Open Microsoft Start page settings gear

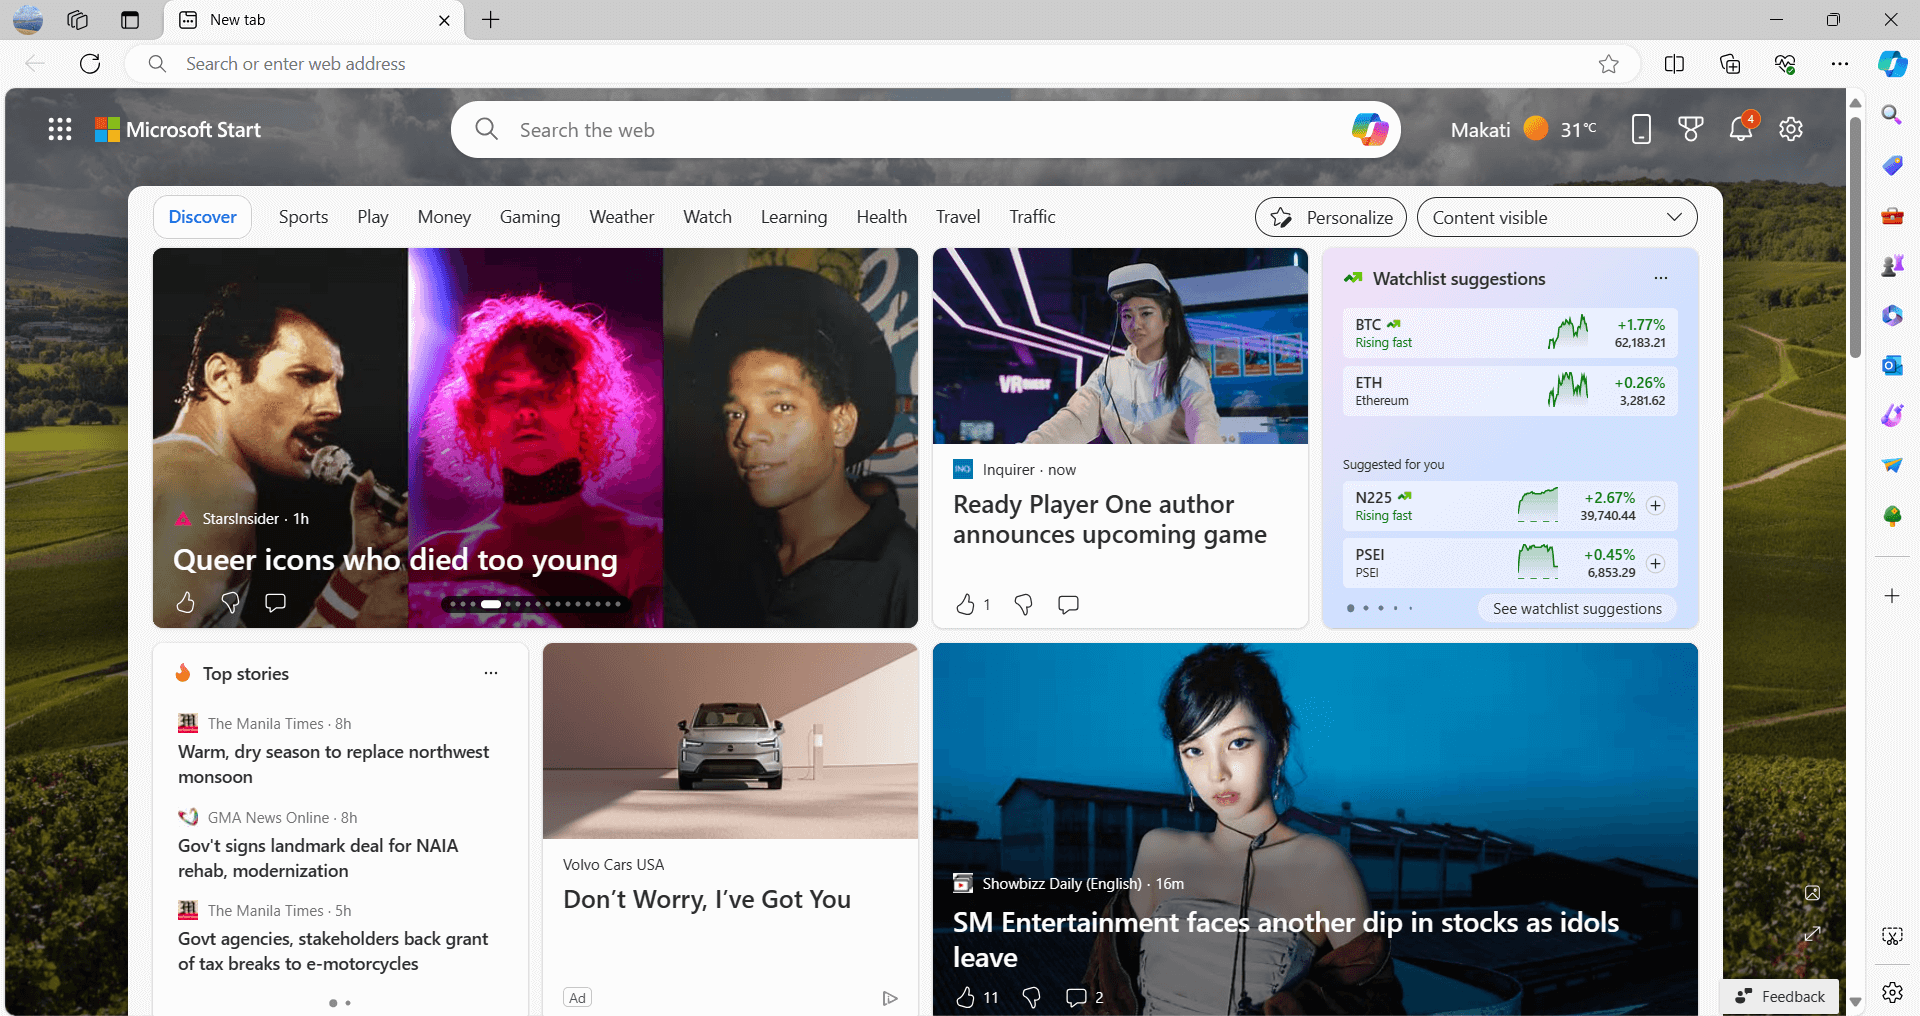[x=1791, y=129]
